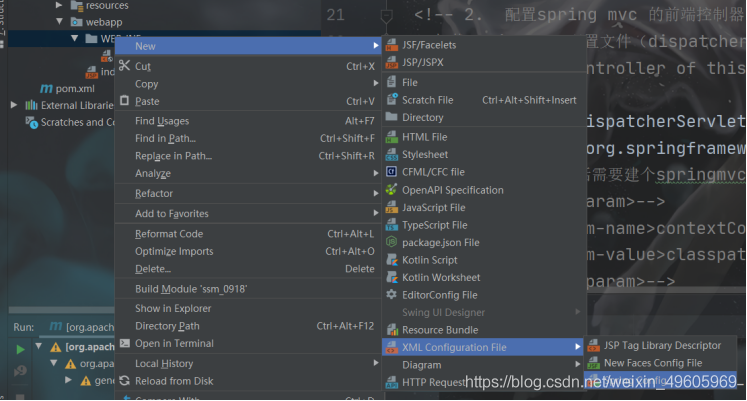
Task: Click the HTTP Request API icon
Action: pyautogui.click(x=392, y=382)
